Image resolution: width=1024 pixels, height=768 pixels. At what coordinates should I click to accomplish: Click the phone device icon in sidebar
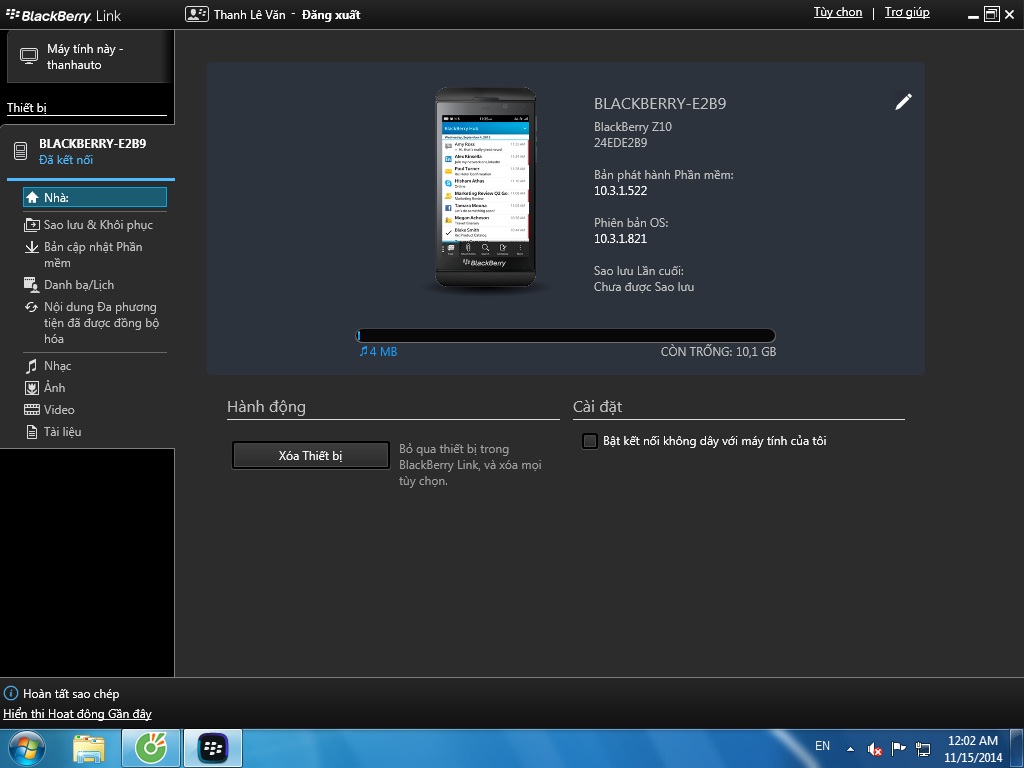point(20,152)
